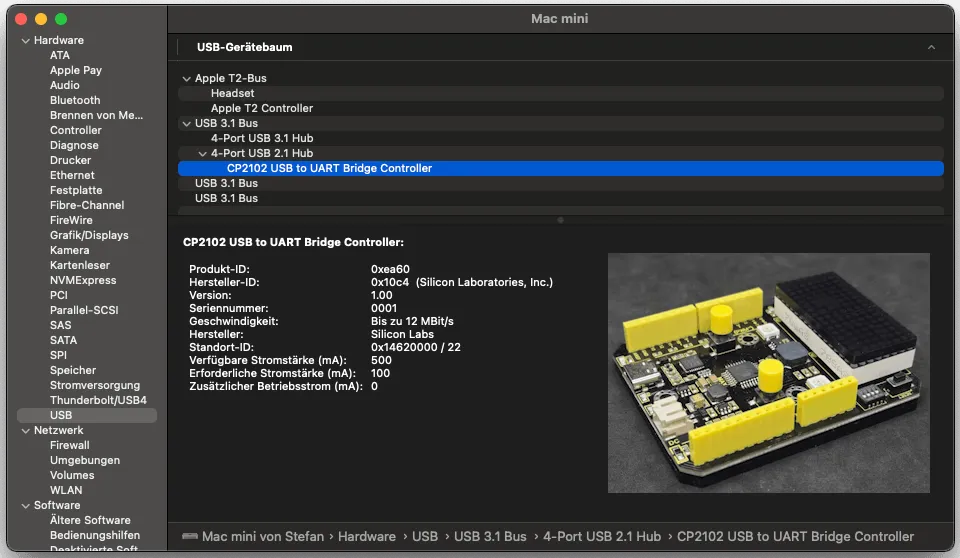Open Ethernet in the sidebar
960x558 pixels.
click(x=72, y=175)
